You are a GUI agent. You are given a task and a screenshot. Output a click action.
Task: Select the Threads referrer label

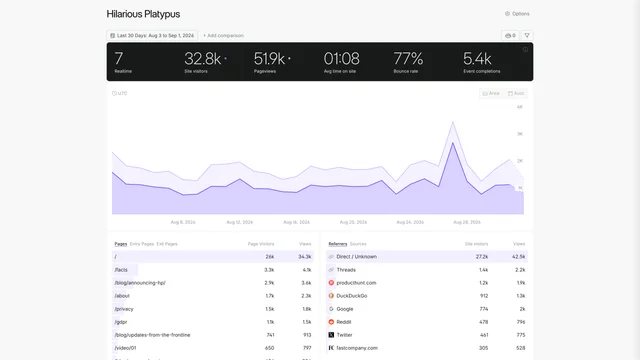(346, 270)
